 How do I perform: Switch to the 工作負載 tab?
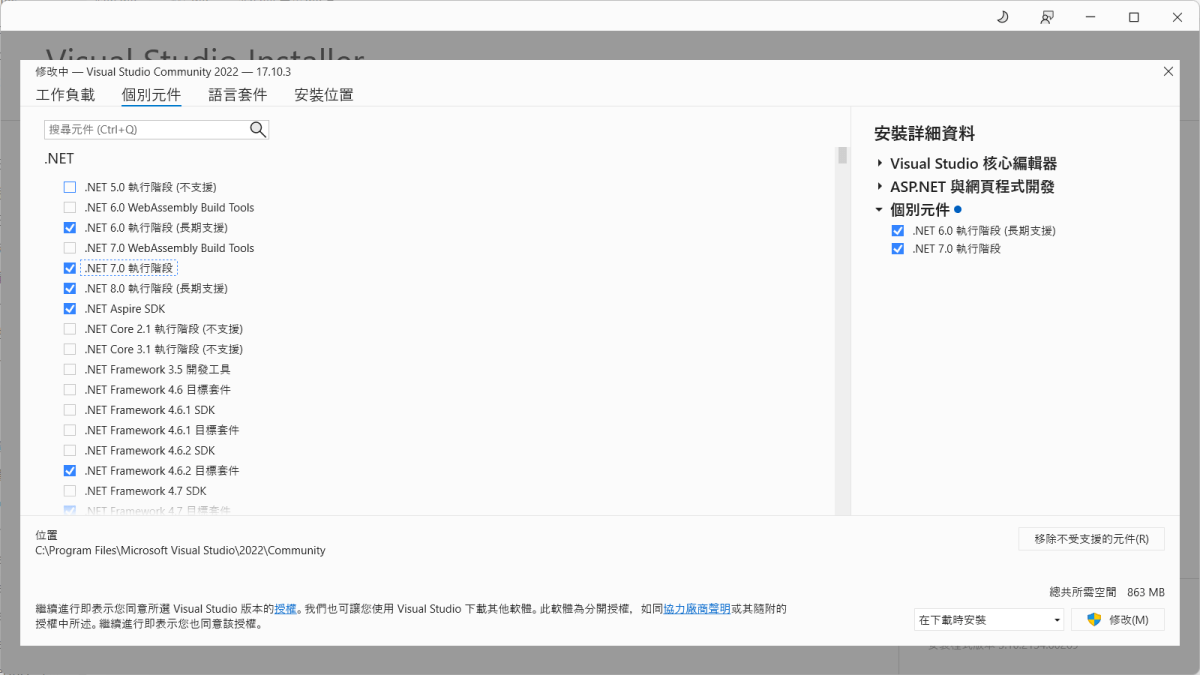65,95
